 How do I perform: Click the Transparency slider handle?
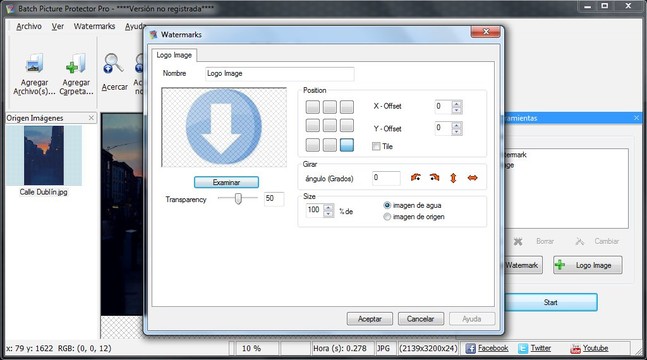tap(238, 199)
